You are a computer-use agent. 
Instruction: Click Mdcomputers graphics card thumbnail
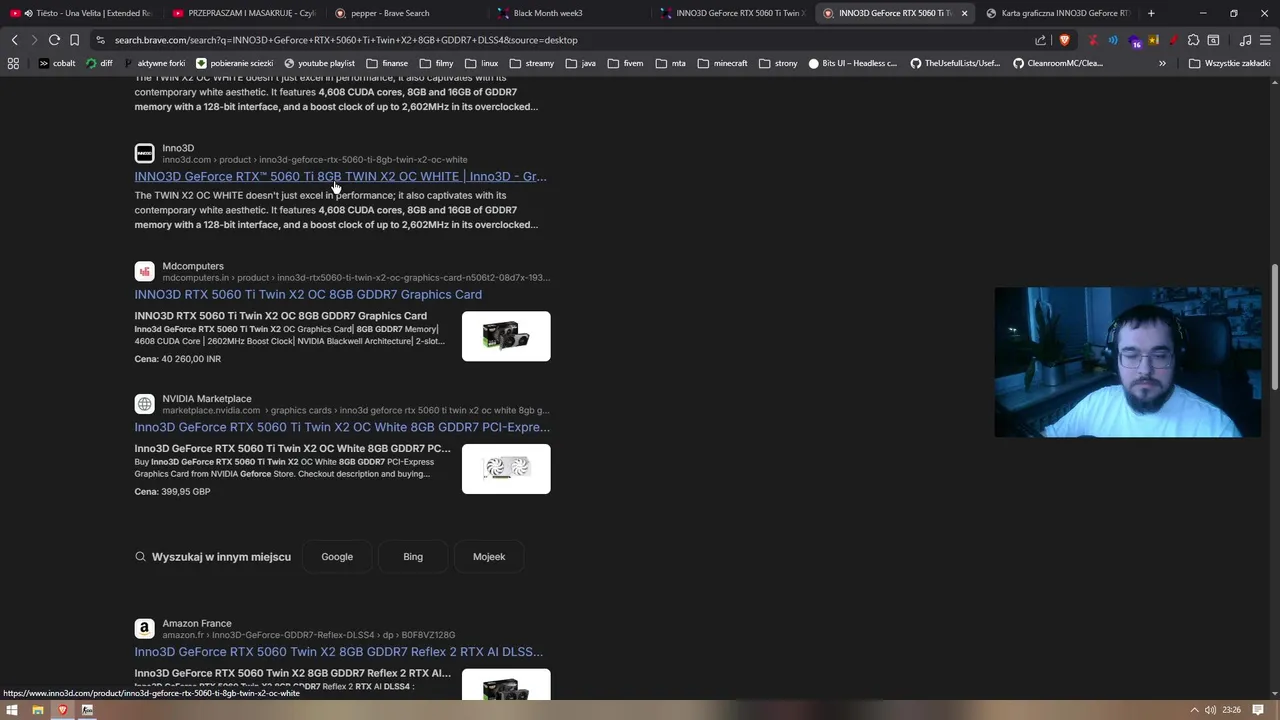506,336
